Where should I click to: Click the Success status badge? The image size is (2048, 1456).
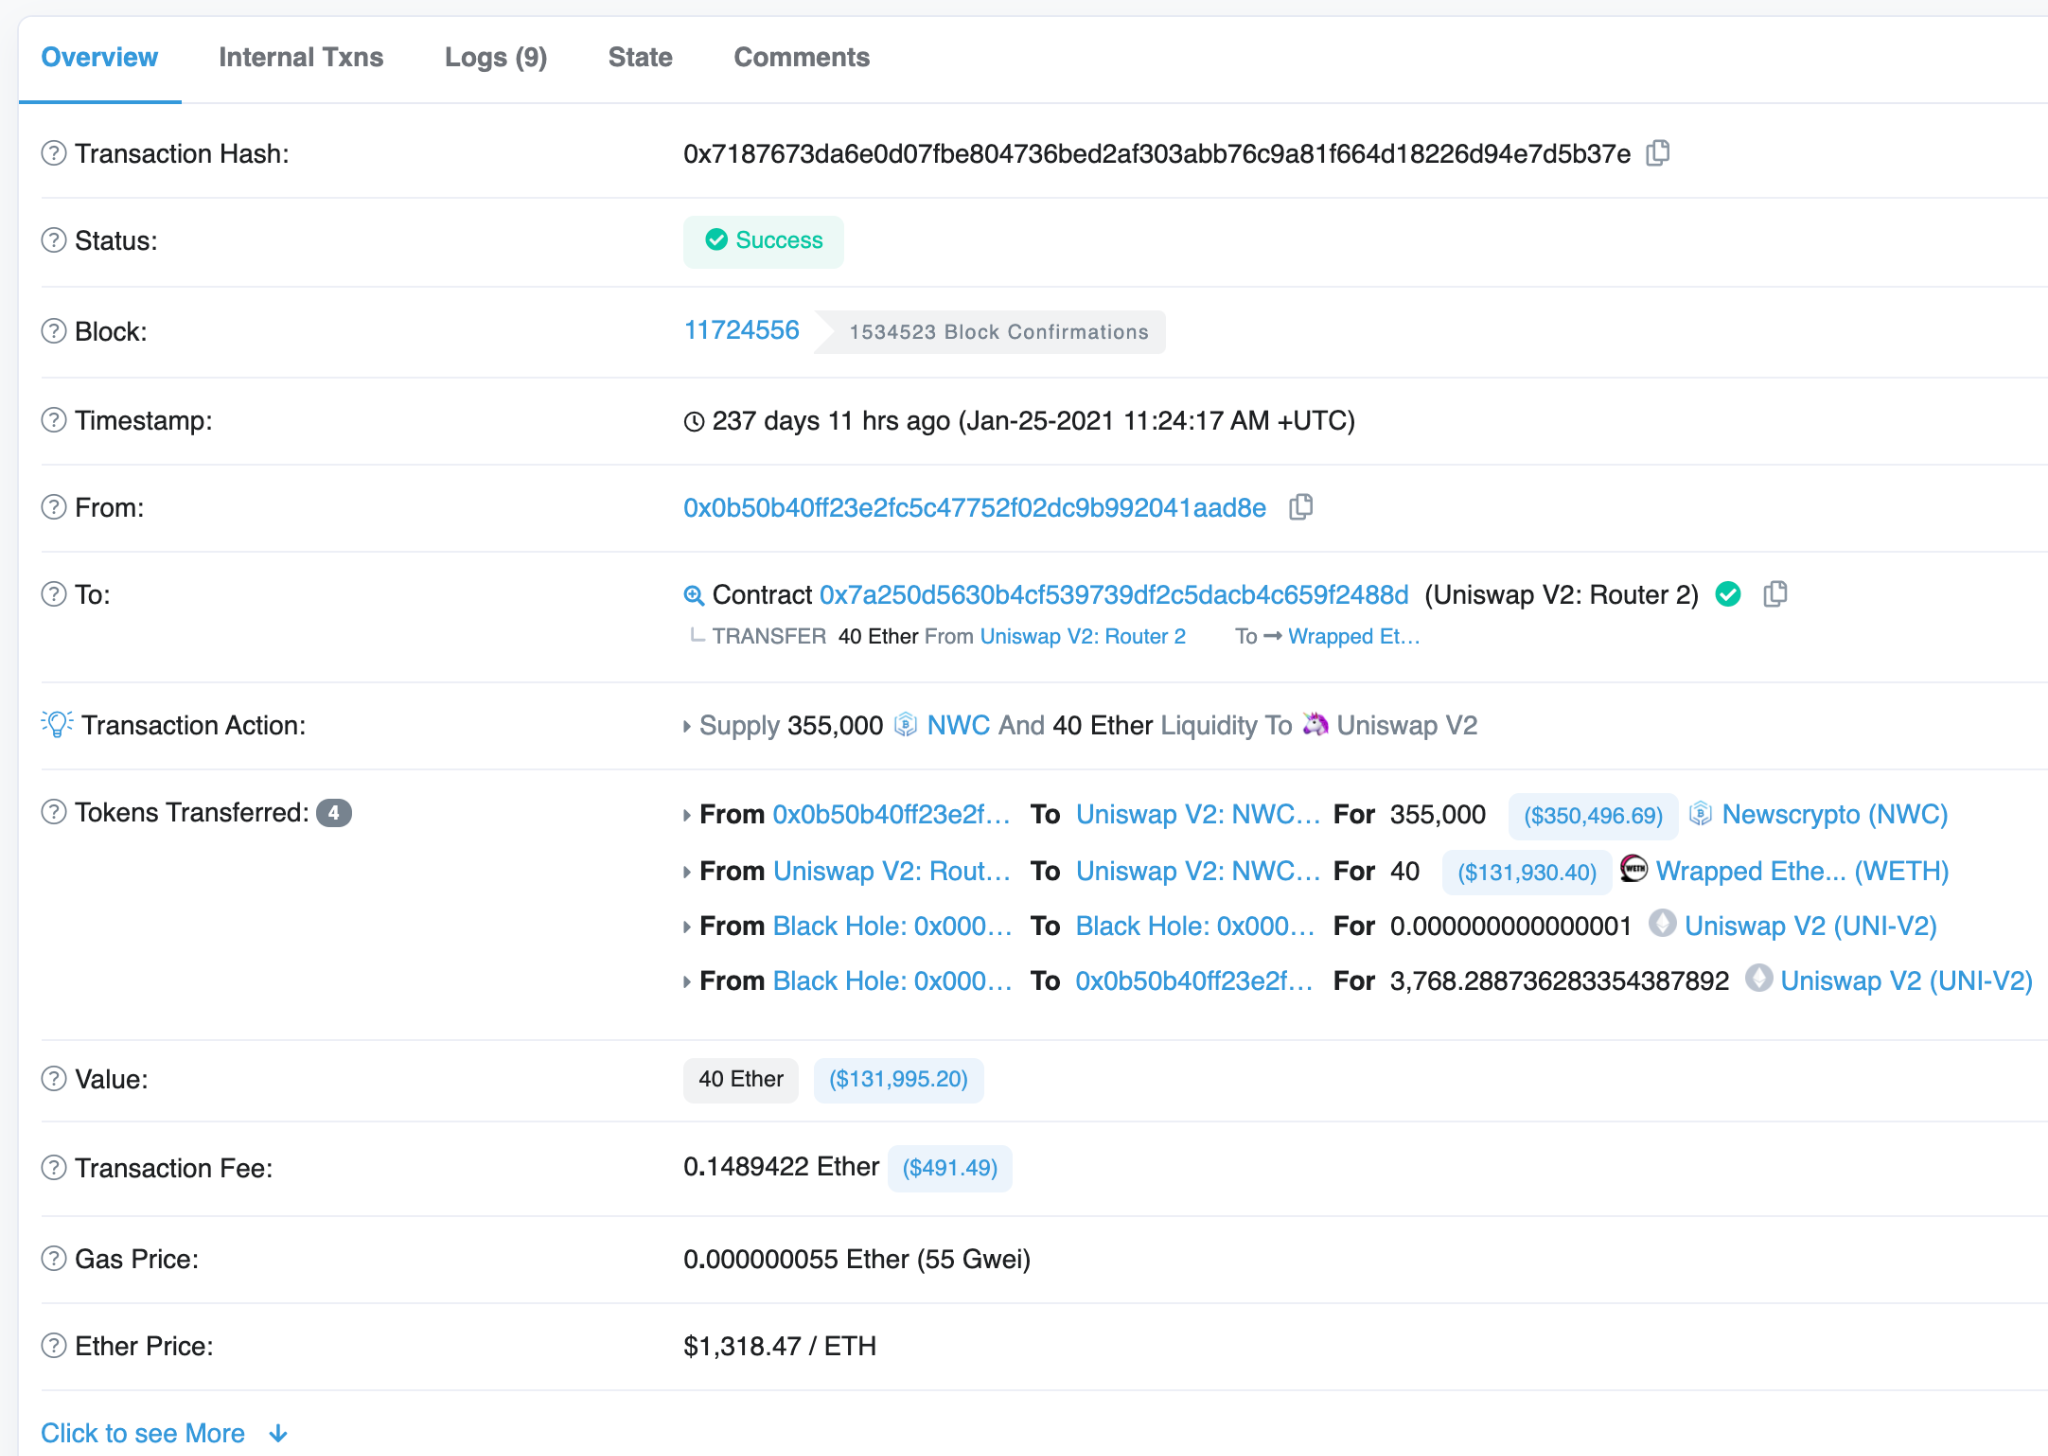point(763,241)
